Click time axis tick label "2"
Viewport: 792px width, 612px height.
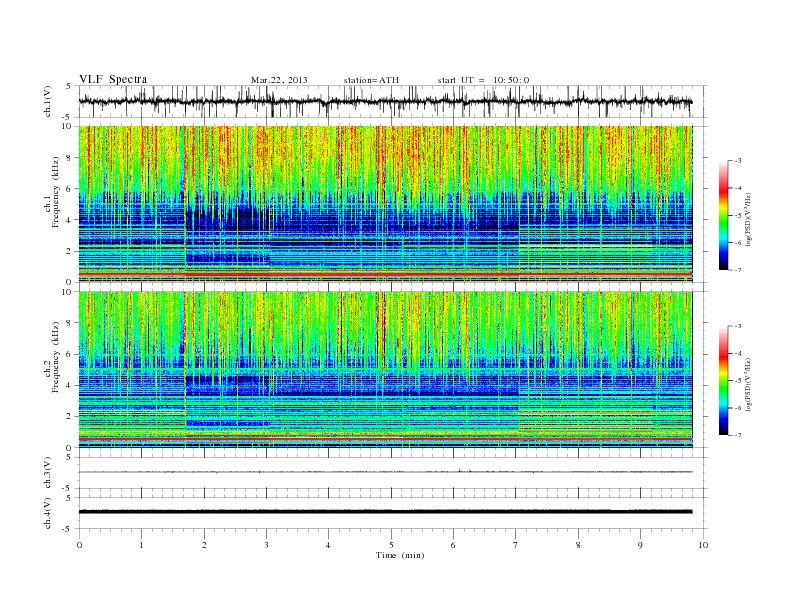pyautogui.click(x=204, y=545)
